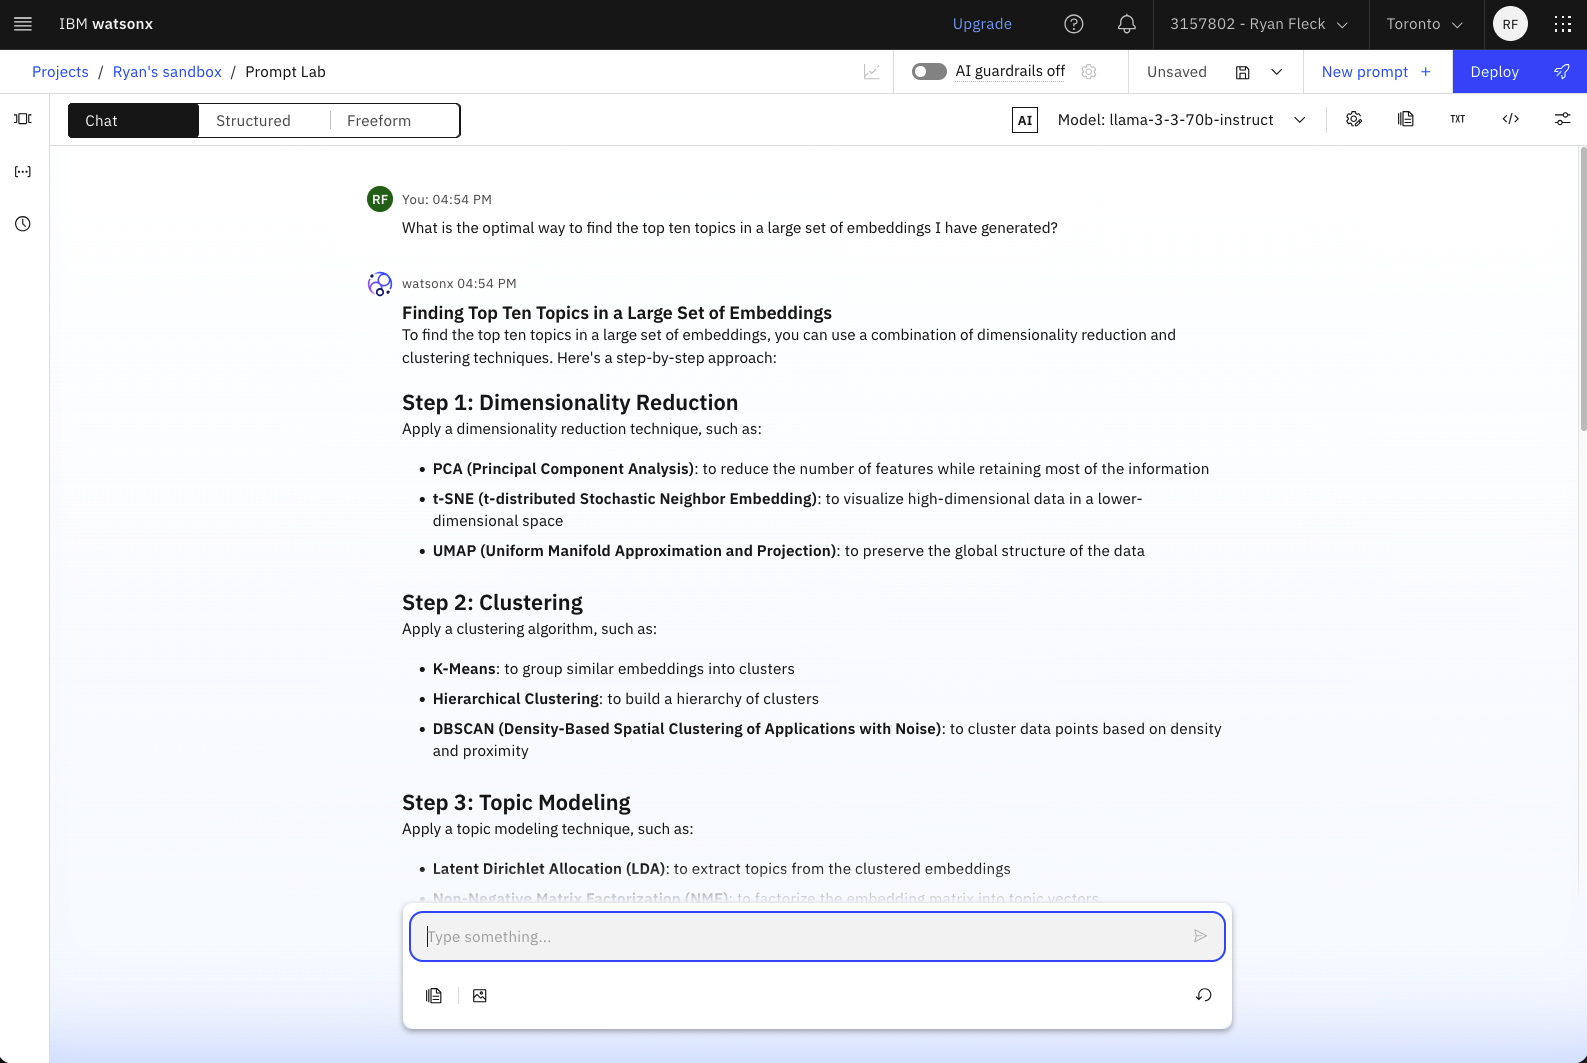Expand the account dropdown 3157802 - Ryan Fleck
Screen dimensions: 1587x1063
click(1259, 24)
